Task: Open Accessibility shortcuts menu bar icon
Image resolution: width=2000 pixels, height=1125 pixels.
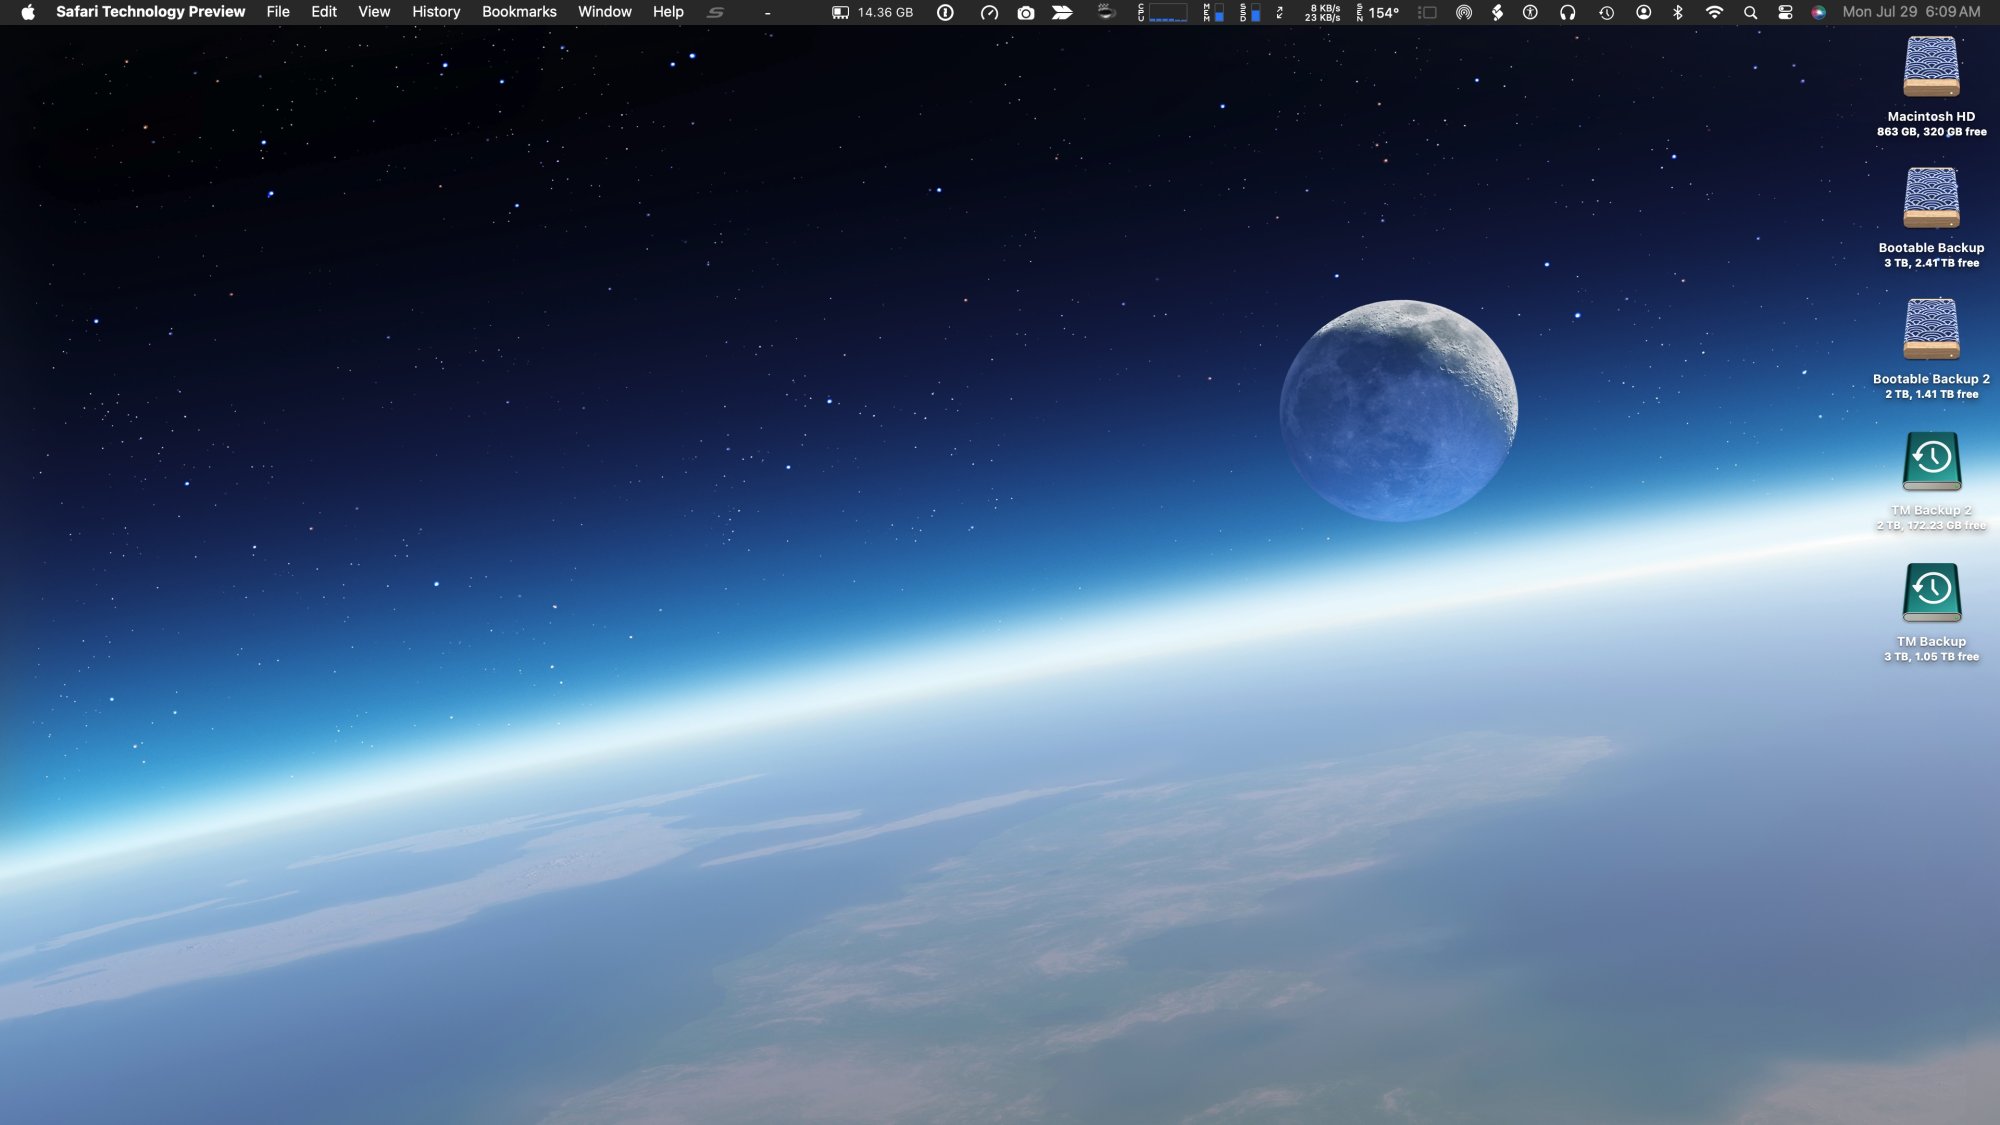Action: coord(1530,13)
